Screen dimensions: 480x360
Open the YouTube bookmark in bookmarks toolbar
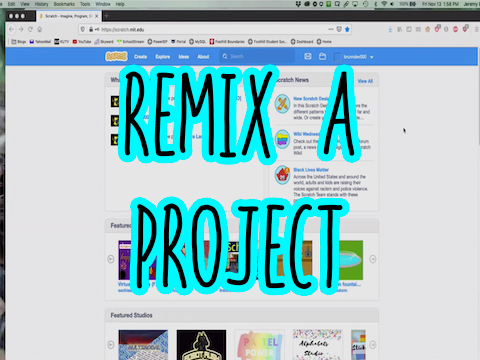82,42
